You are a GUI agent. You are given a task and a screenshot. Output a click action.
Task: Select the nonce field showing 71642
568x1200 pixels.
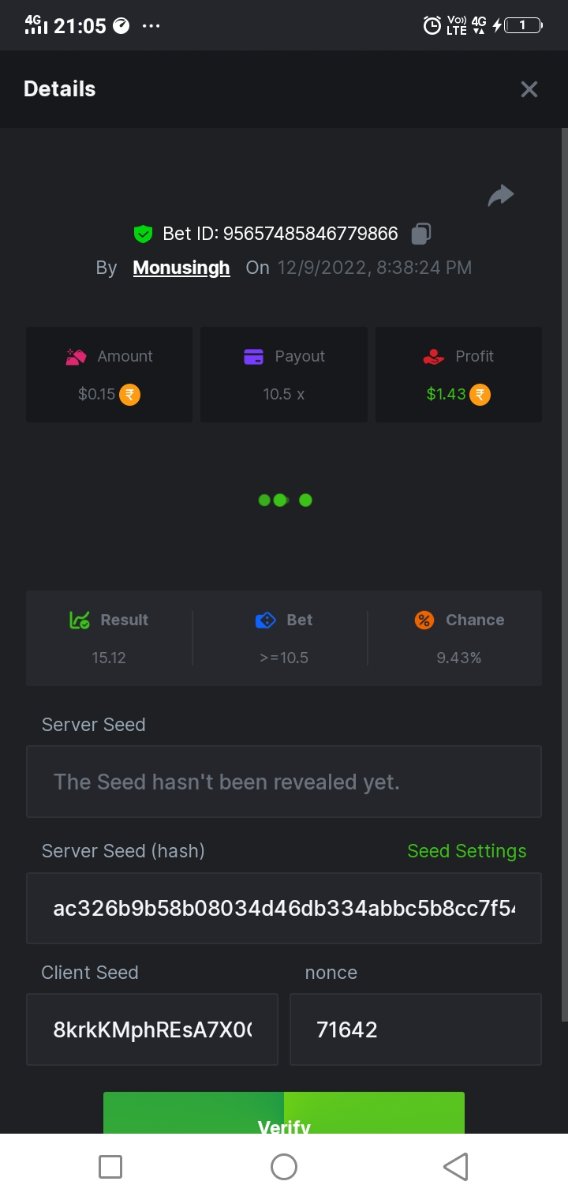[x=416, y=1029]
